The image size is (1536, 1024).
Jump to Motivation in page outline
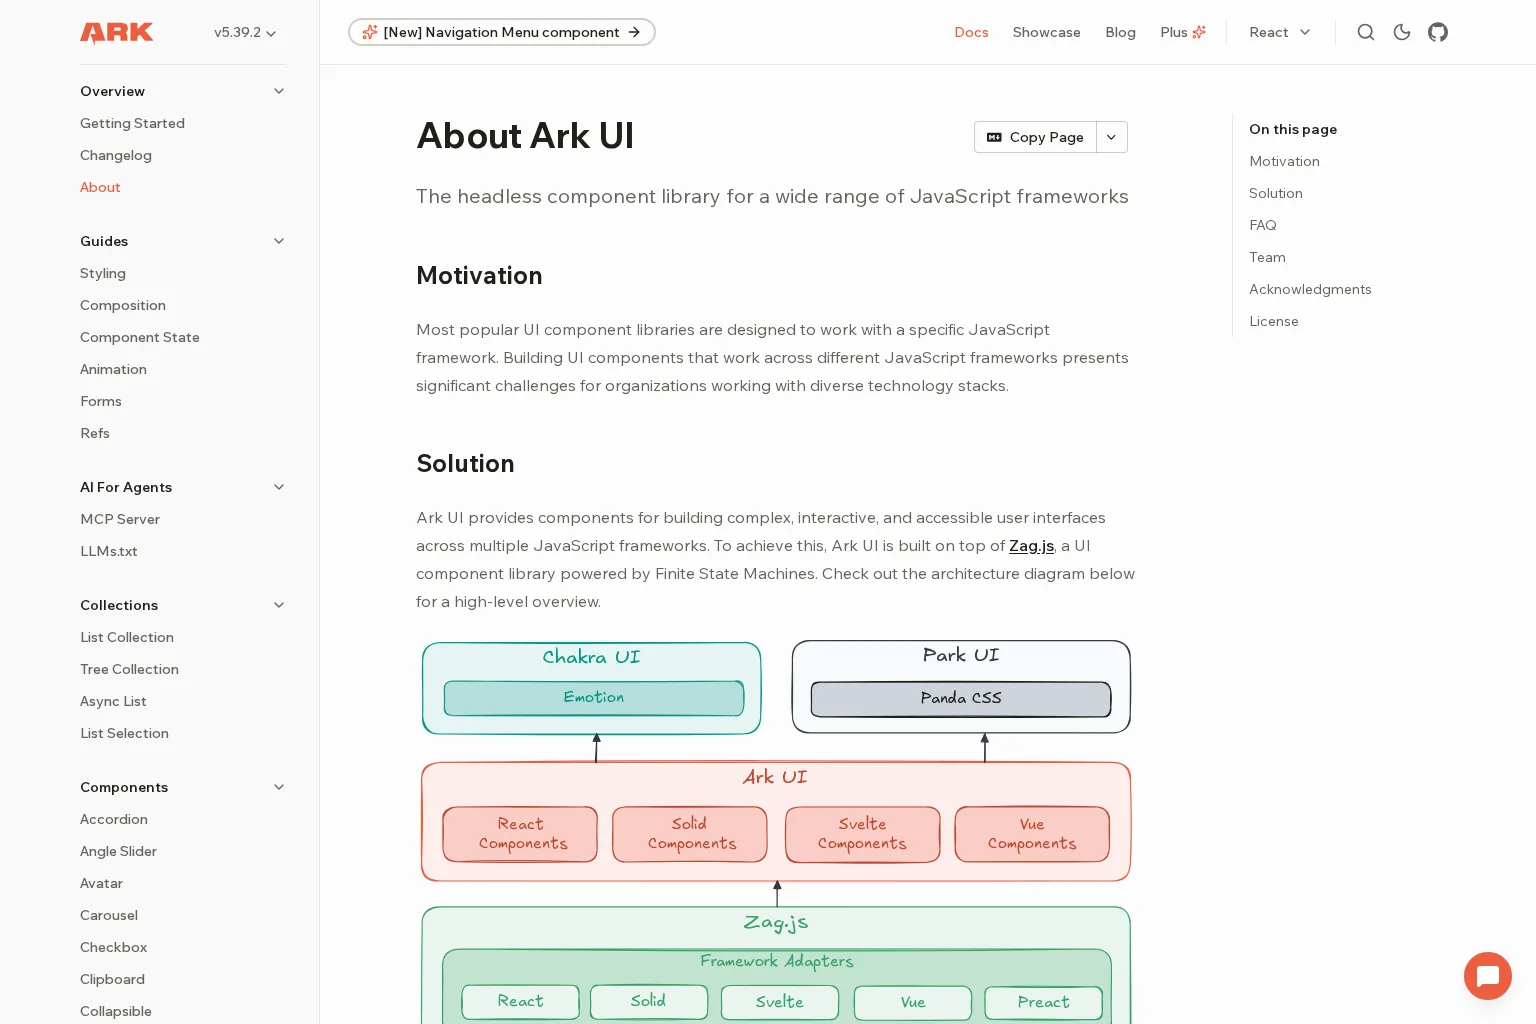pyautogui.click(x=1284, y=161)
